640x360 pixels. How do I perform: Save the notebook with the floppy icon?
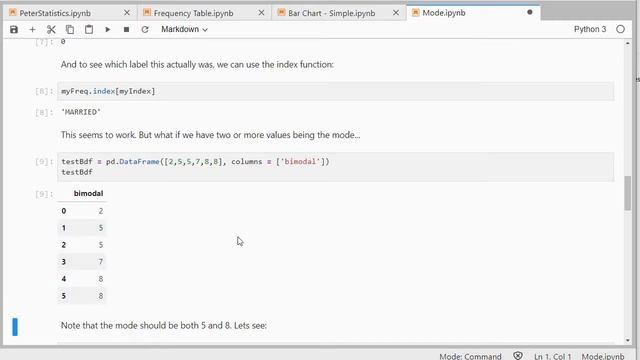14,29
